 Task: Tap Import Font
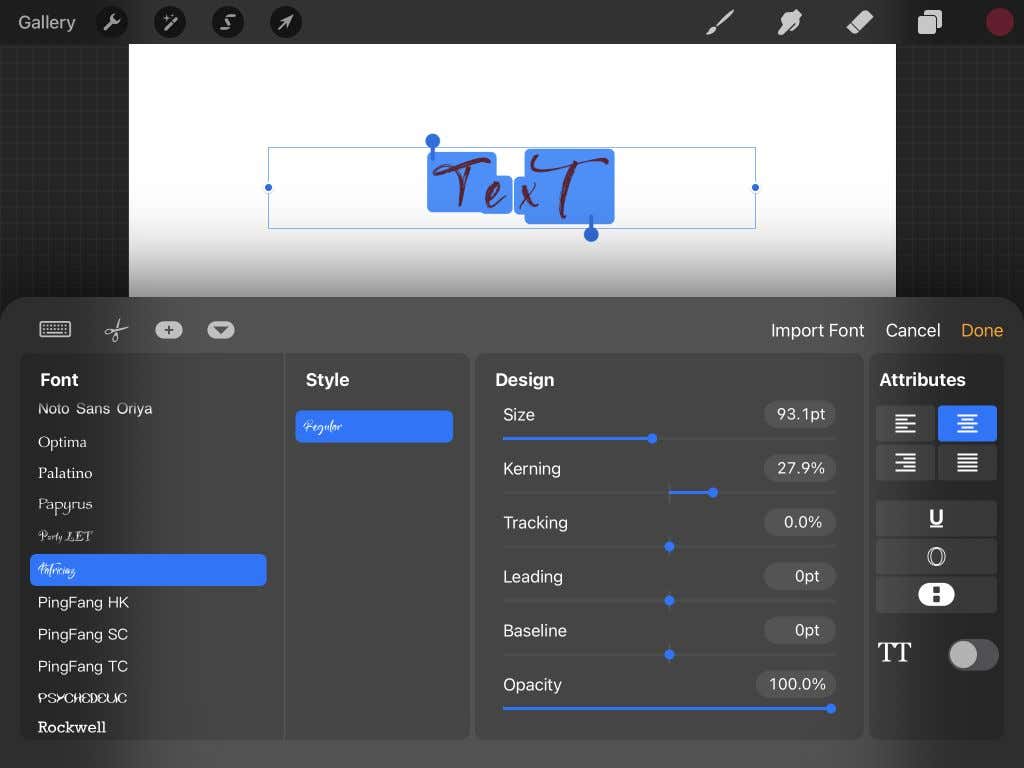tap(817, 330)
